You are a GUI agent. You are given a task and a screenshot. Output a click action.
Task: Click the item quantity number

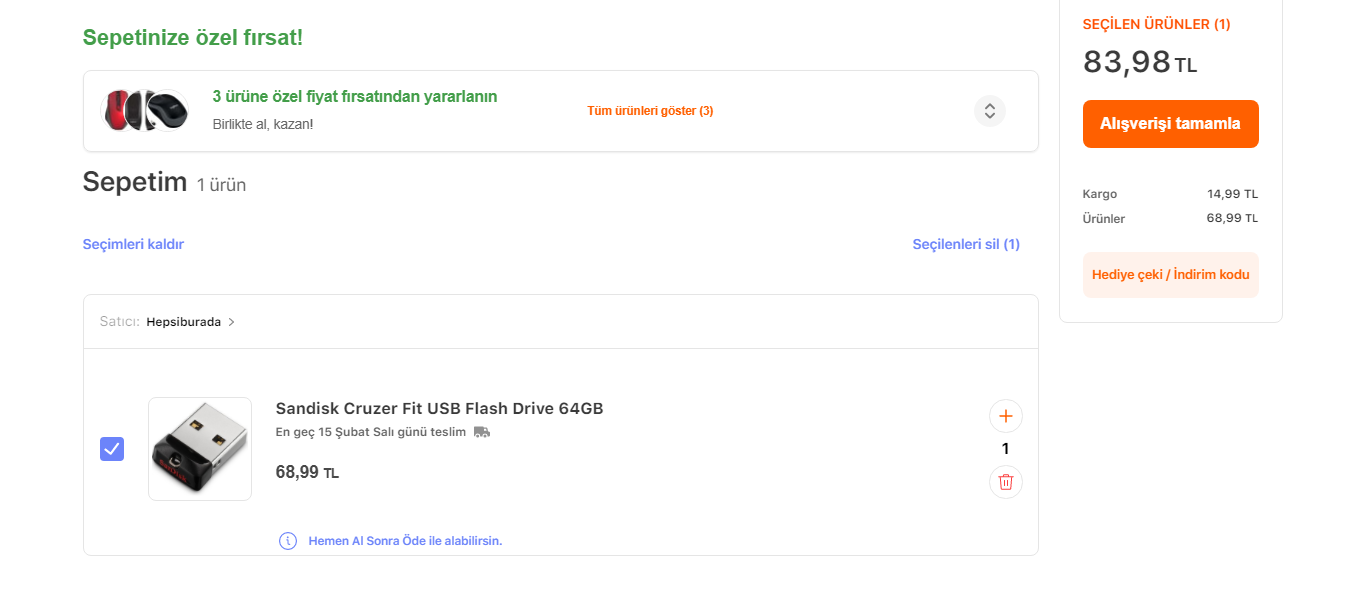(x=1005, y=449)
